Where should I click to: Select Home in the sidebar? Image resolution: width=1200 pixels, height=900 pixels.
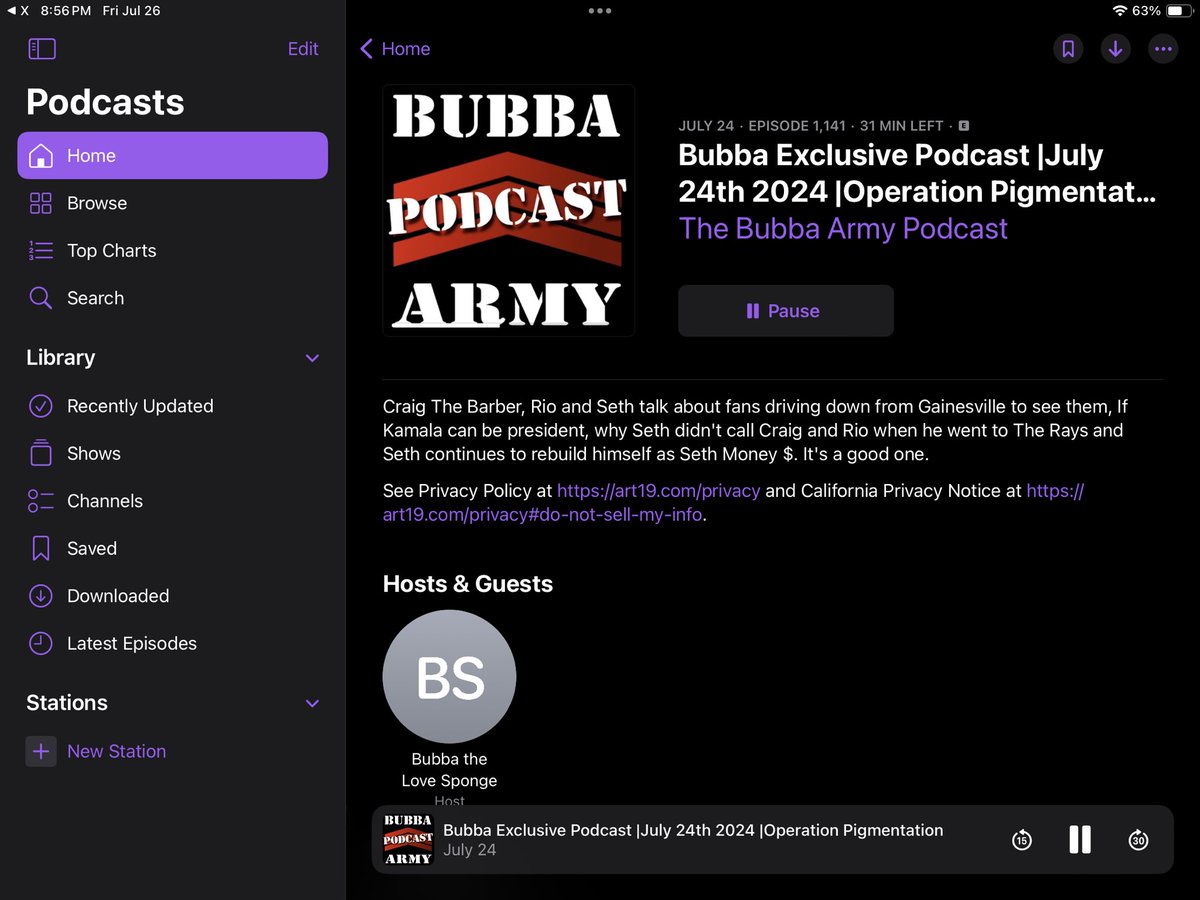click(172, 156)
